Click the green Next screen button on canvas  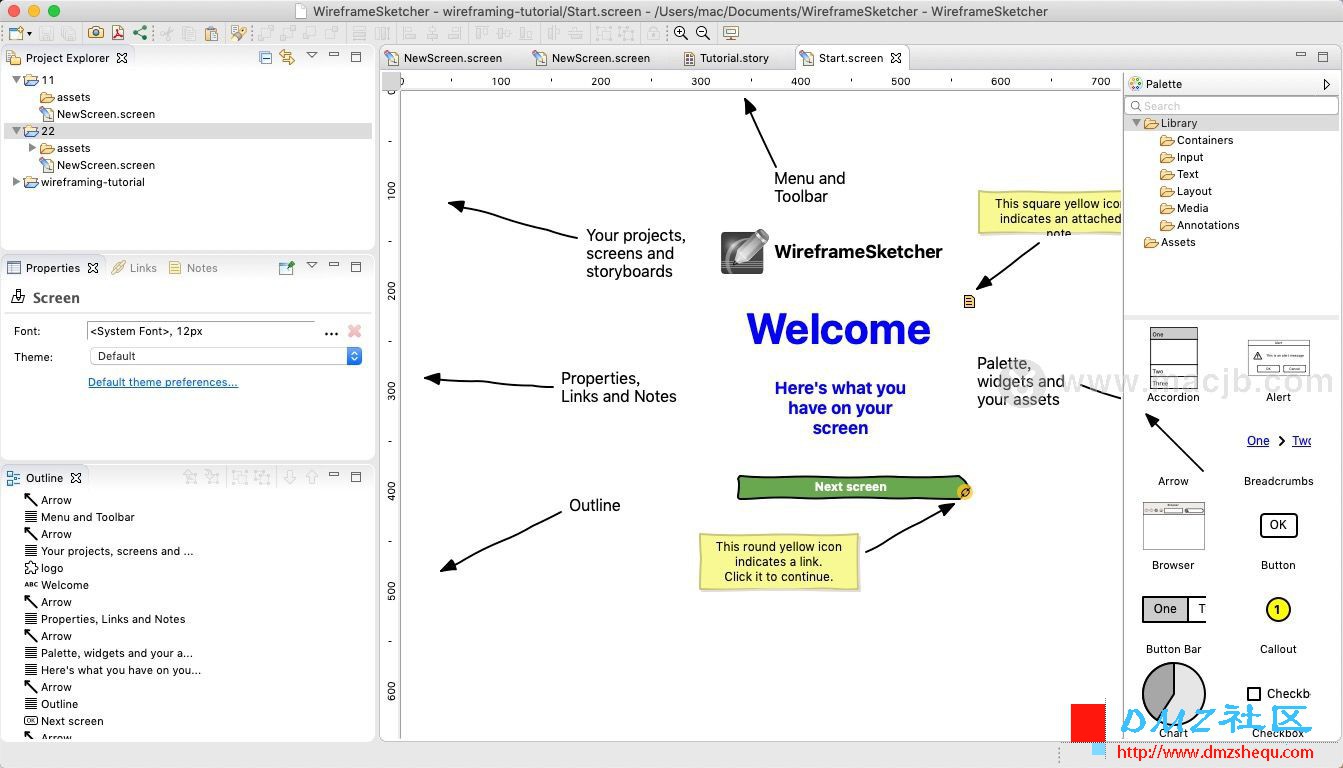click(x=850, y=487)
